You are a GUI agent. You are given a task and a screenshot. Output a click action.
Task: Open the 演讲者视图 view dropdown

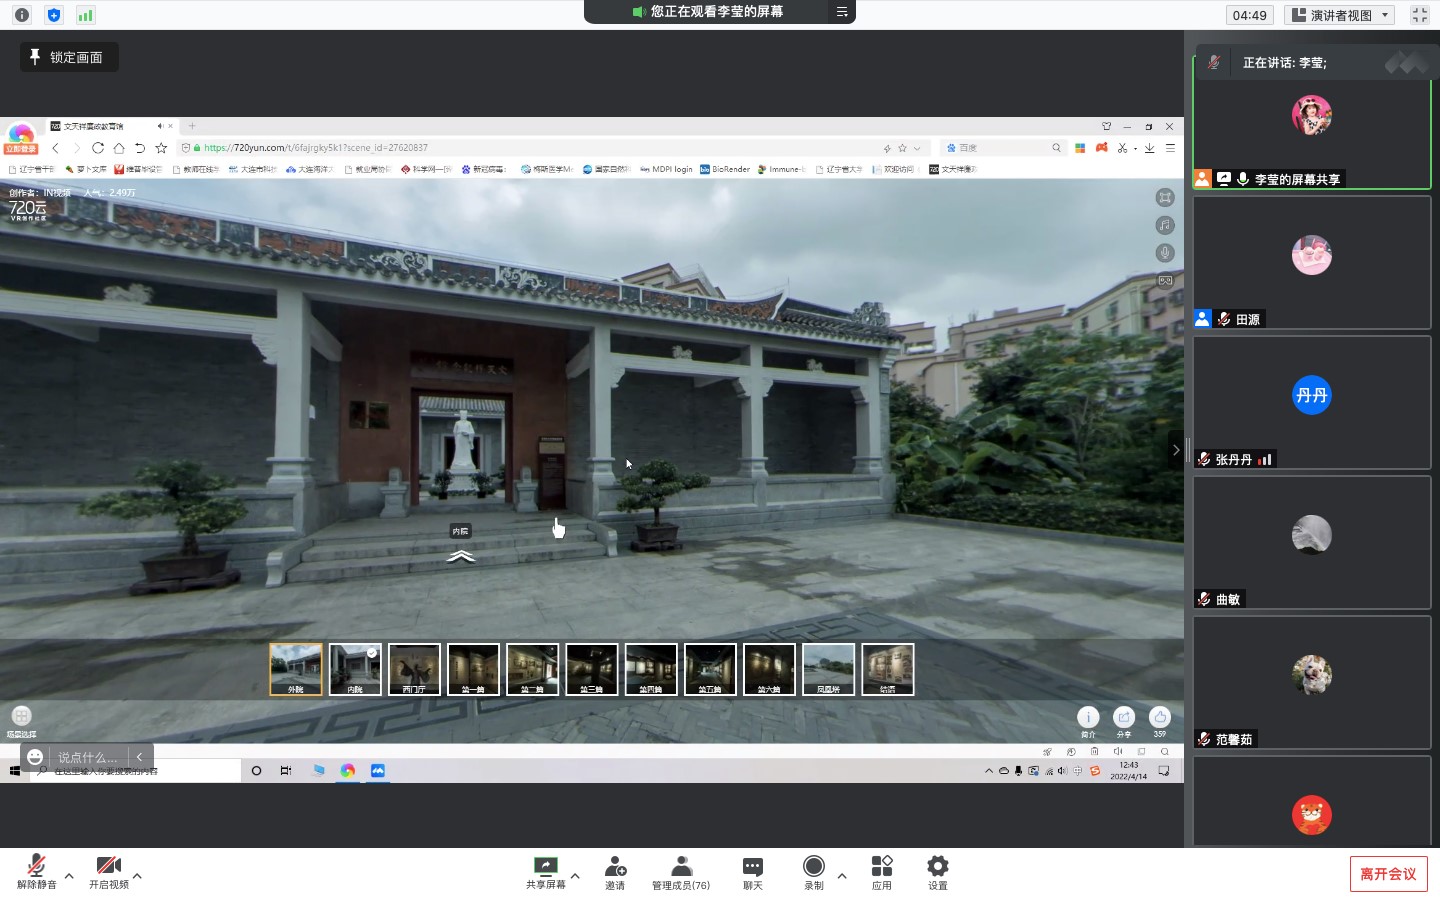coord(1340,15)
